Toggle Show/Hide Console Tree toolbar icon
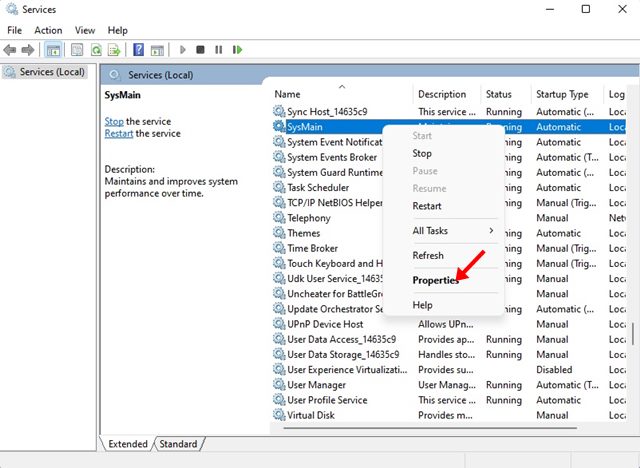 [53, 50]
